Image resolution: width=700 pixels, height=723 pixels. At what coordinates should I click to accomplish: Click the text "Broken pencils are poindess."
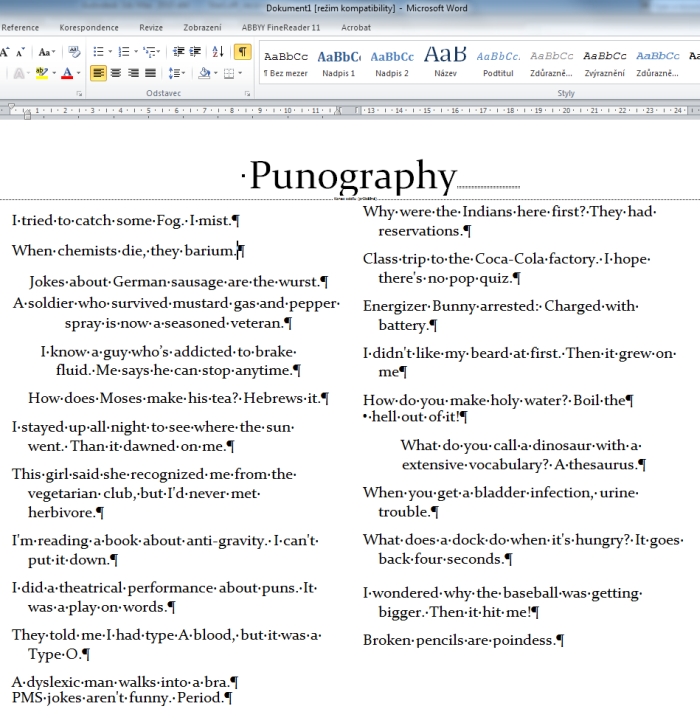tap(459, 640)
